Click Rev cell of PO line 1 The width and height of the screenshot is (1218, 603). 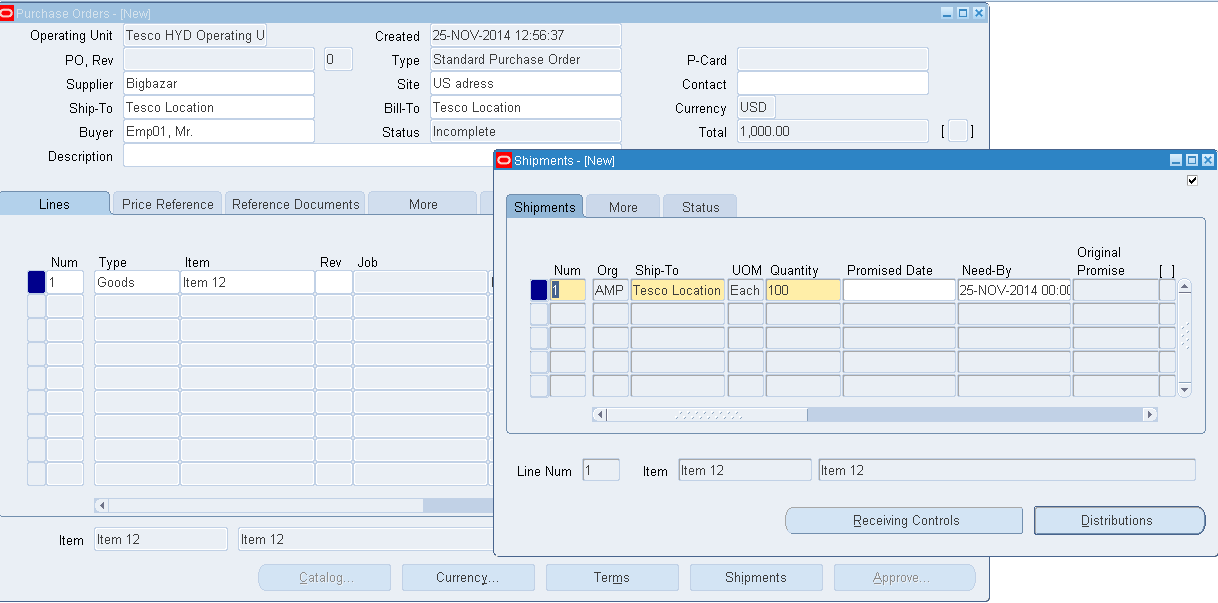pyautogui.click(x=334, y=282)
